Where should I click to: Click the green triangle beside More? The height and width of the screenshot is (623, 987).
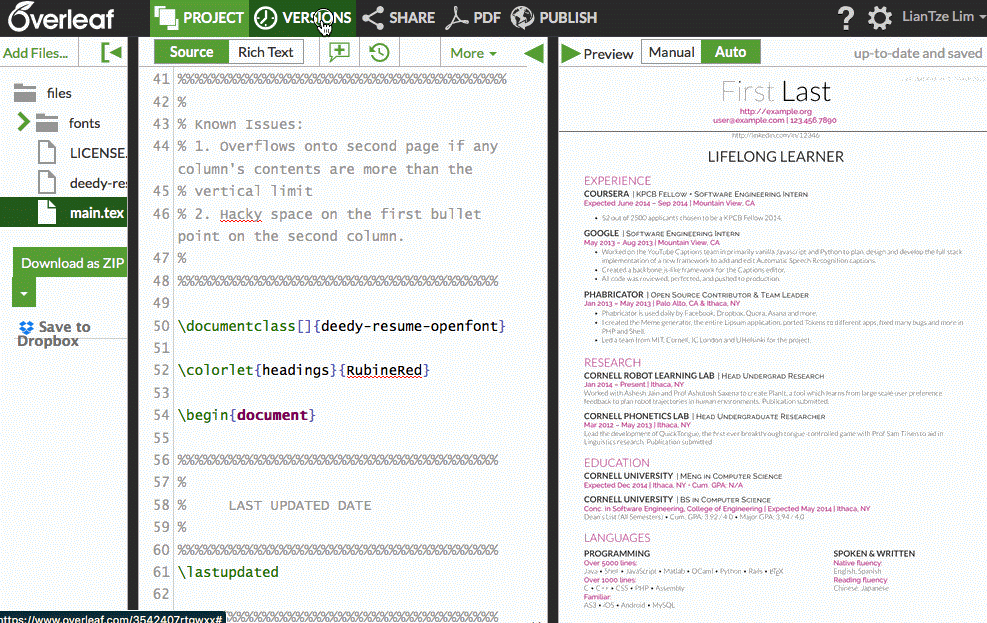pyautogui.click(x=534, y=53)
